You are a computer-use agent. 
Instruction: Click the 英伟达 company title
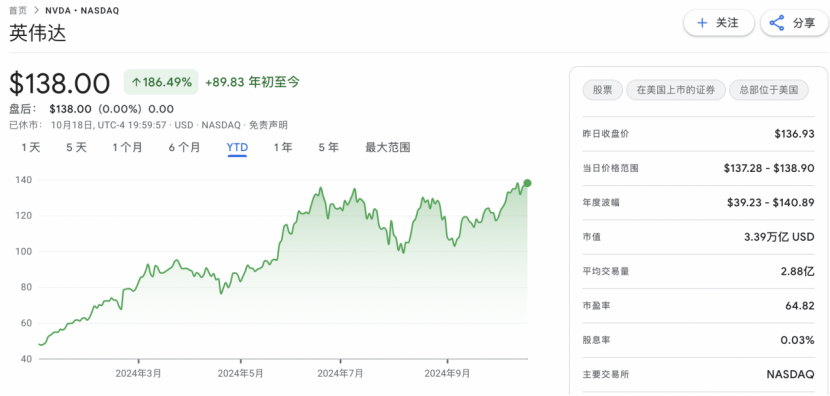point(38,33)
